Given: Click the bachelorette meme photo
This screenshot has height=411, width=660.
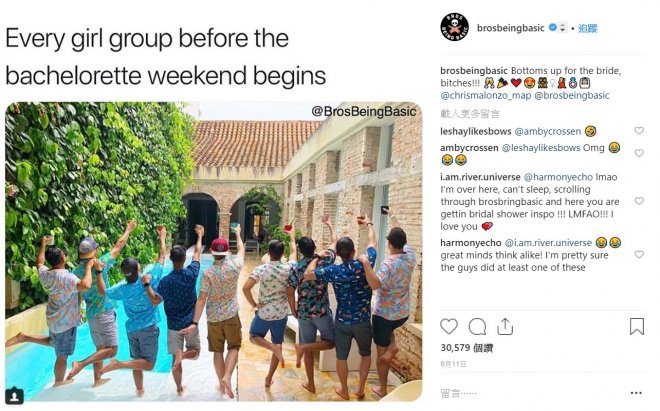Looking at the screenshot, I should click(x=213, y=252).
